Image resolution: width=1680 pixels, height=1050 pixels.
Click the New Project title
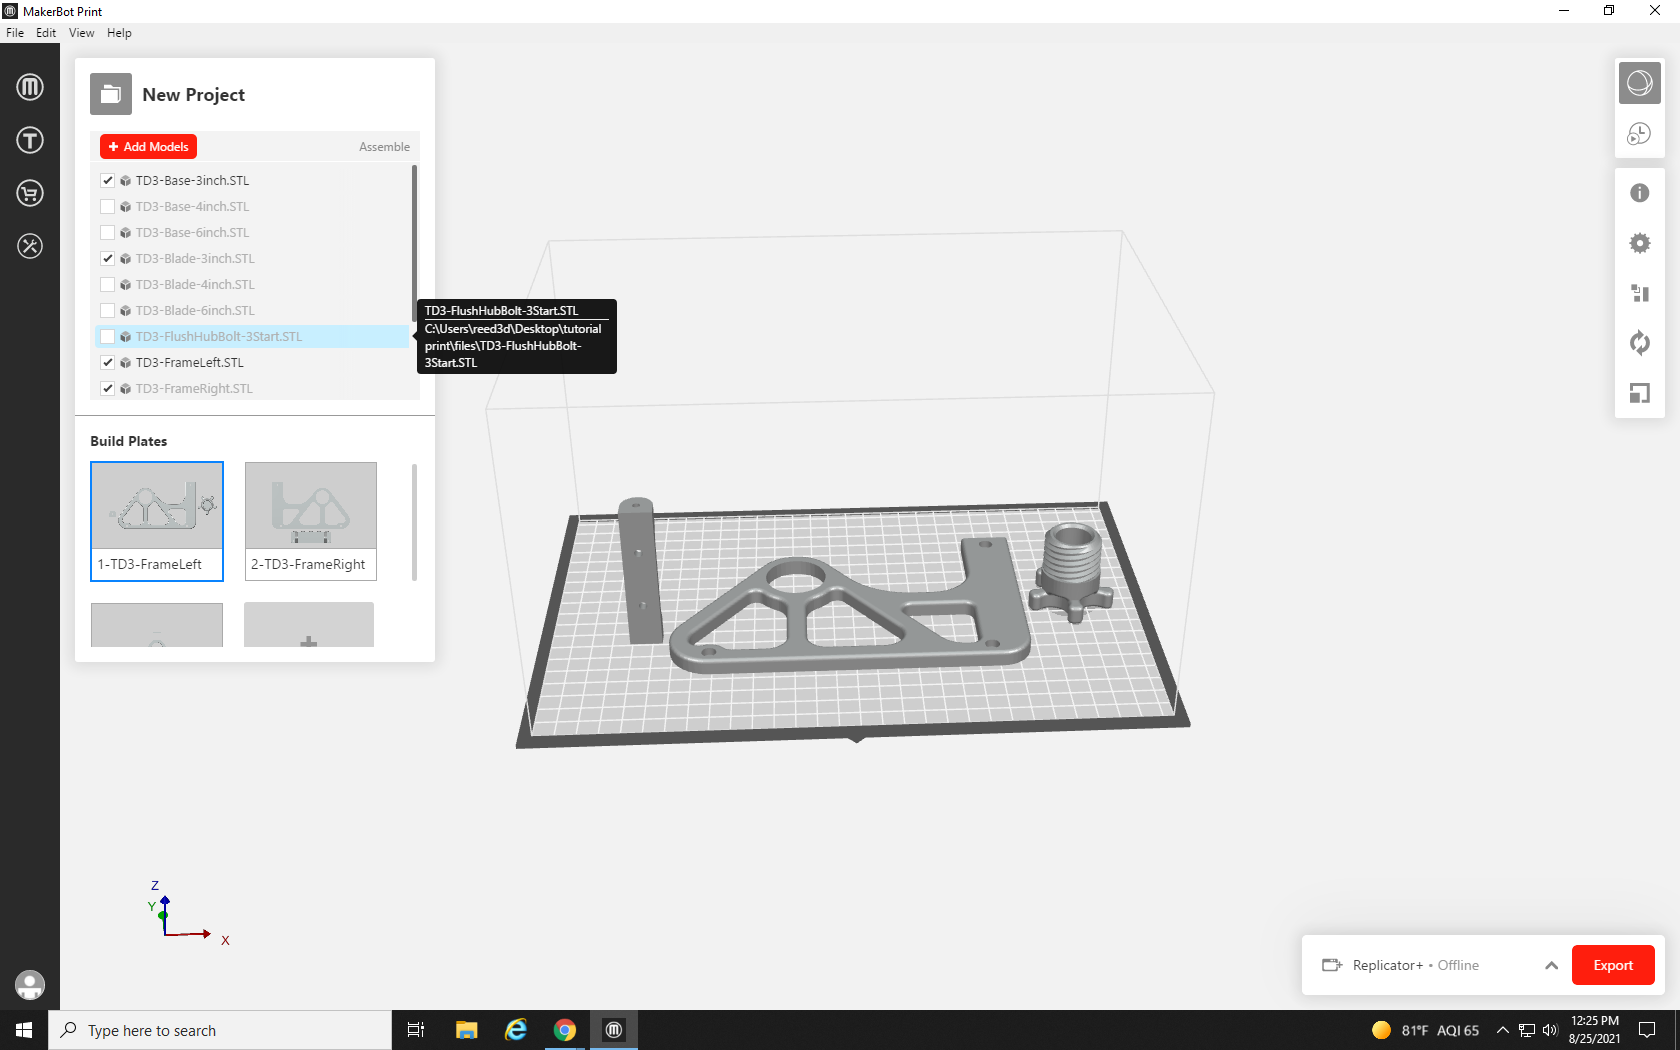[194, 94]
